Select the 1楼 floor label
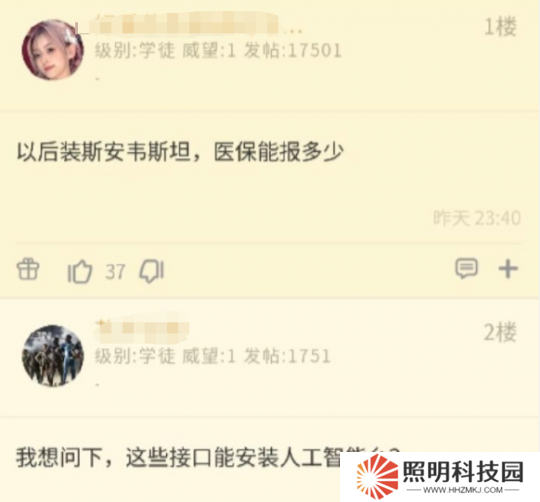 (x=500, y=27)
